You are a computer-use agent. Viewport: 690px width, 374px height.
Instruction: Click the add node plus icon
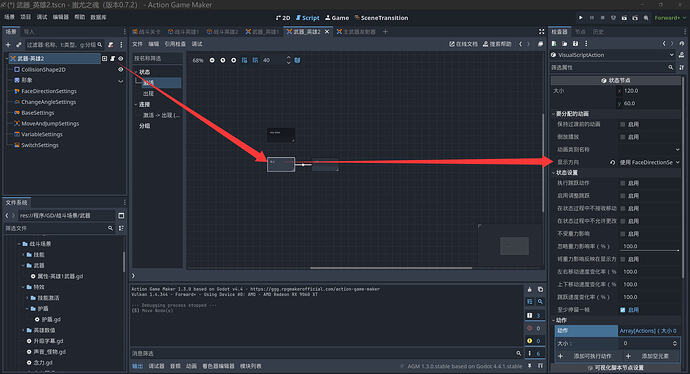(x=8, y=44)
